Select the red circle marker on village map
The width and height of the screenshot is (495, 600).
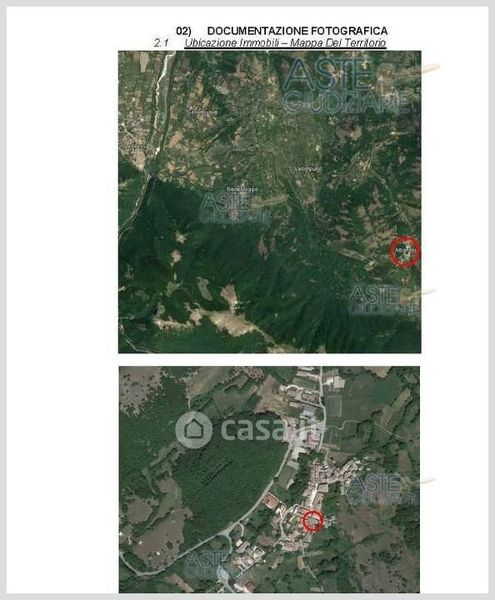(313, 521)
